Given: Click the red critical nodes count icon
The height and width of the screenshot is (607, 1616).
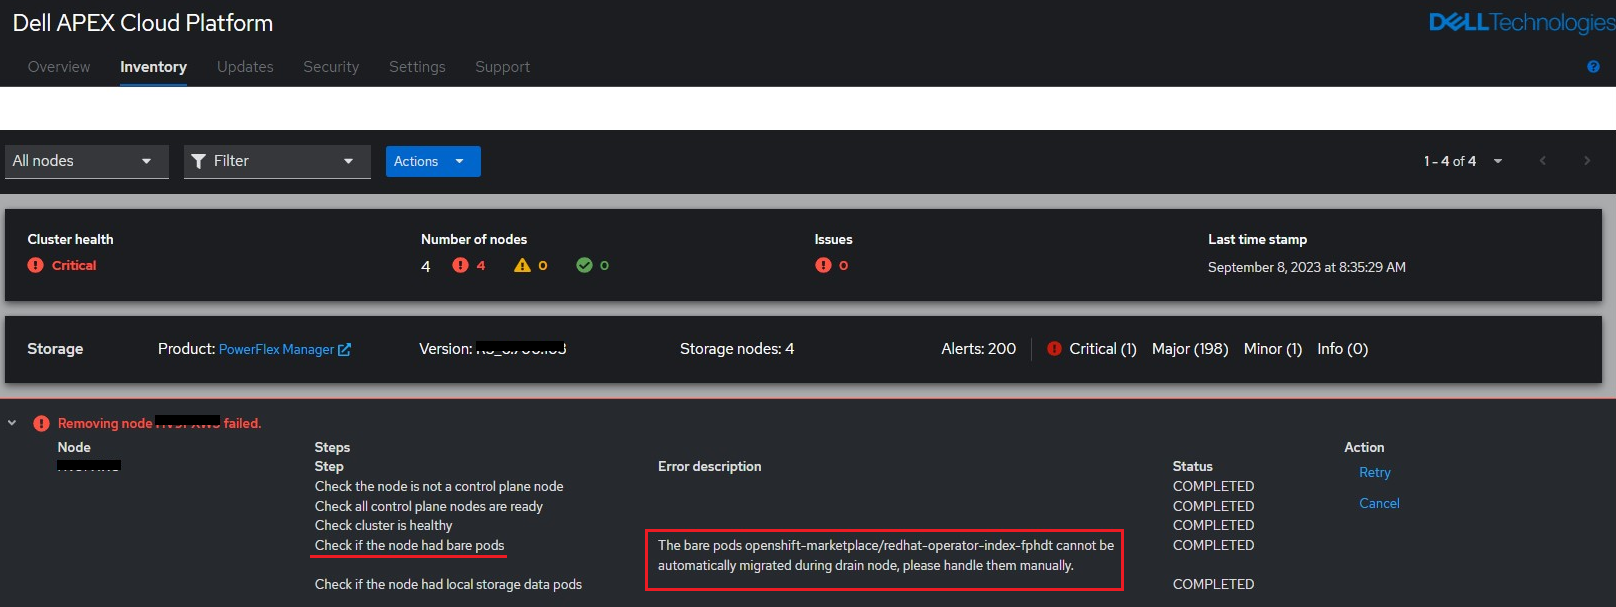Looking at the screenshot, I should pyautogui.click(x=460, y=265).
